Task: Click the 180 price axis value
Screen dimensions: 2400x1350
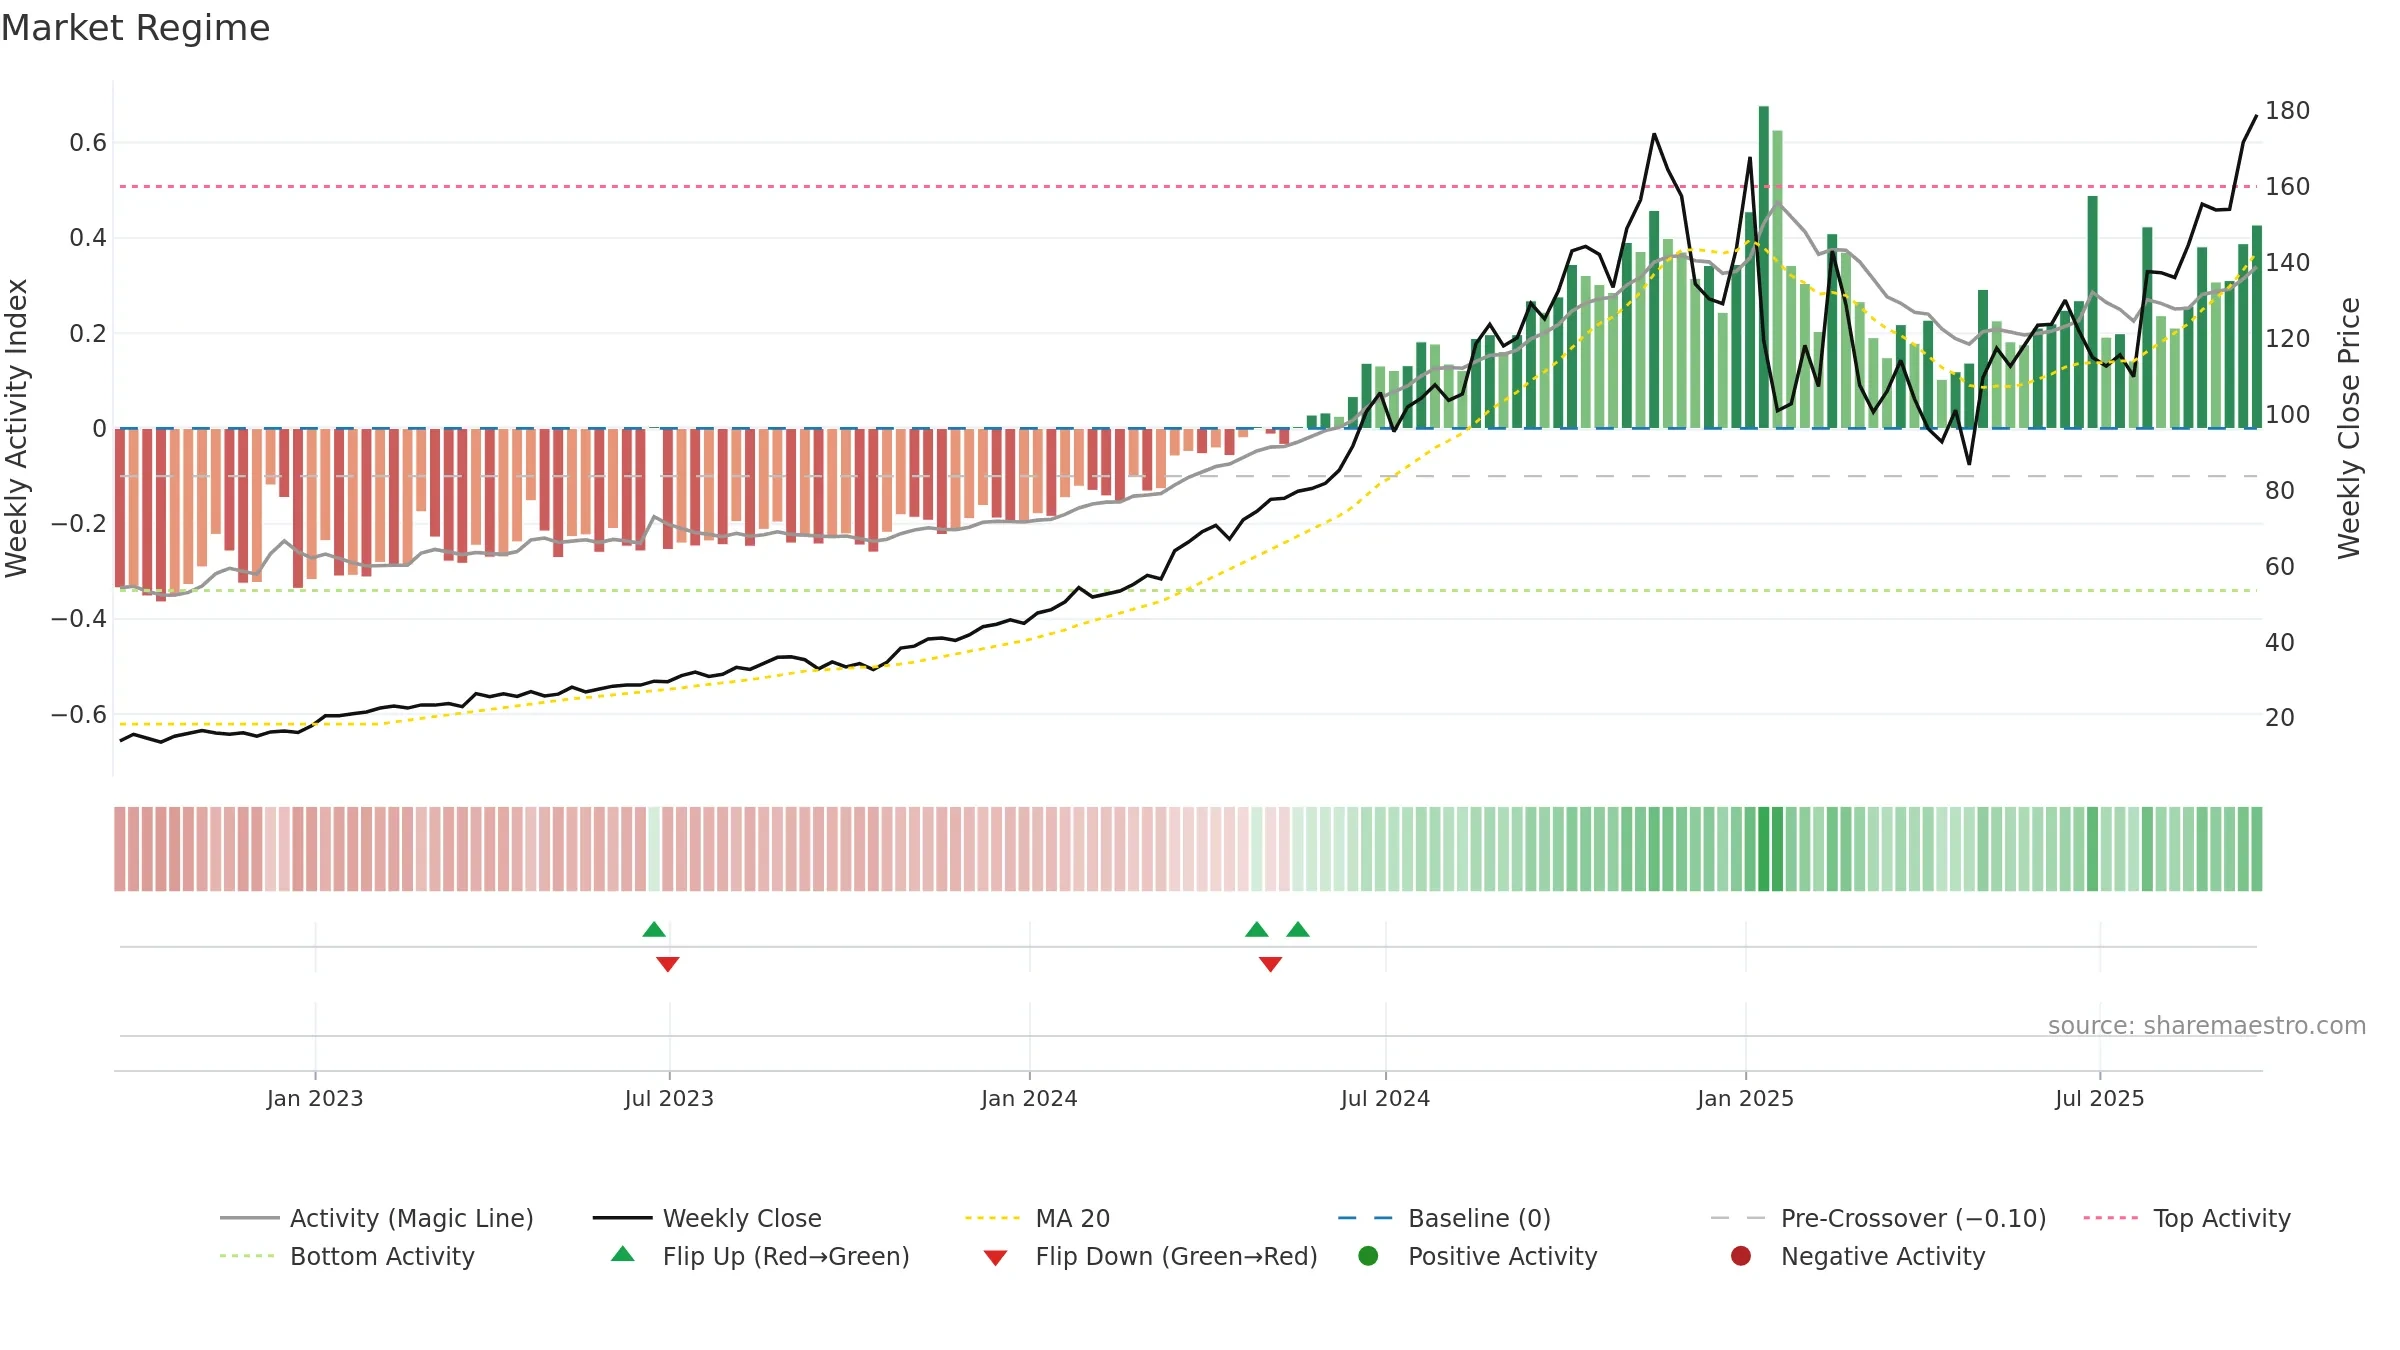Action: click(x=2288, y=111)
